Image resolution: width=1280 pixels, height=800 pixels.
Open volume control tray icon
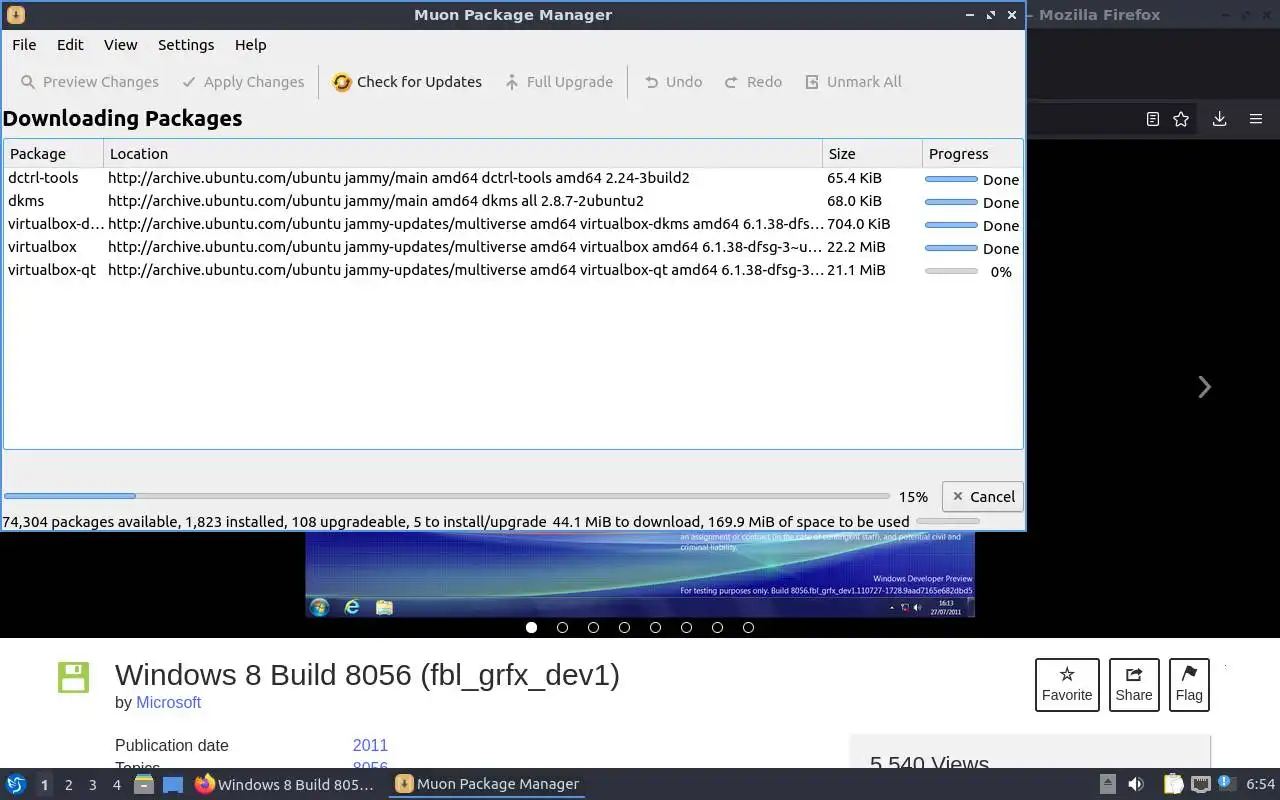1135,784
